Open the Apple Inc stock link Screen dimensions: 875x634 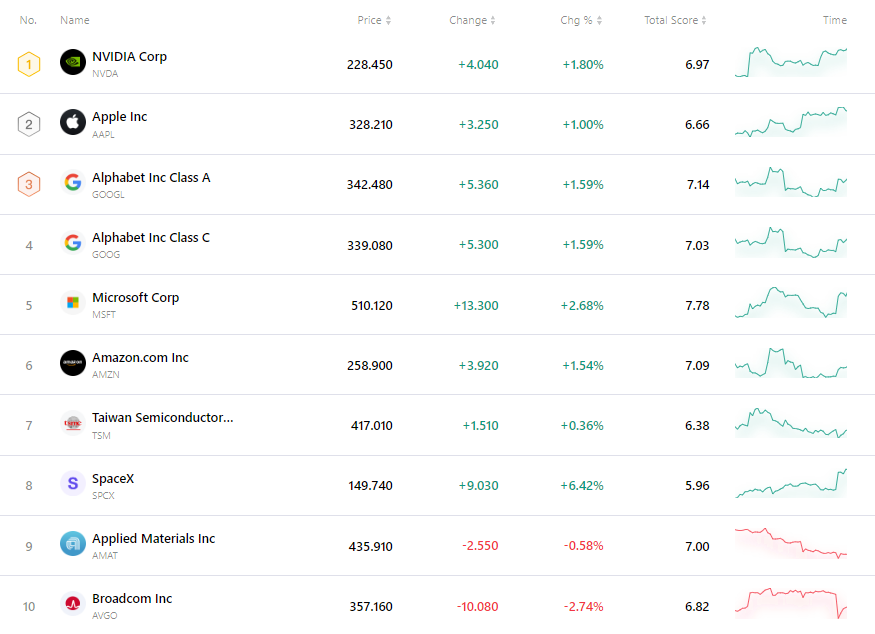click(x=119, y=117)
